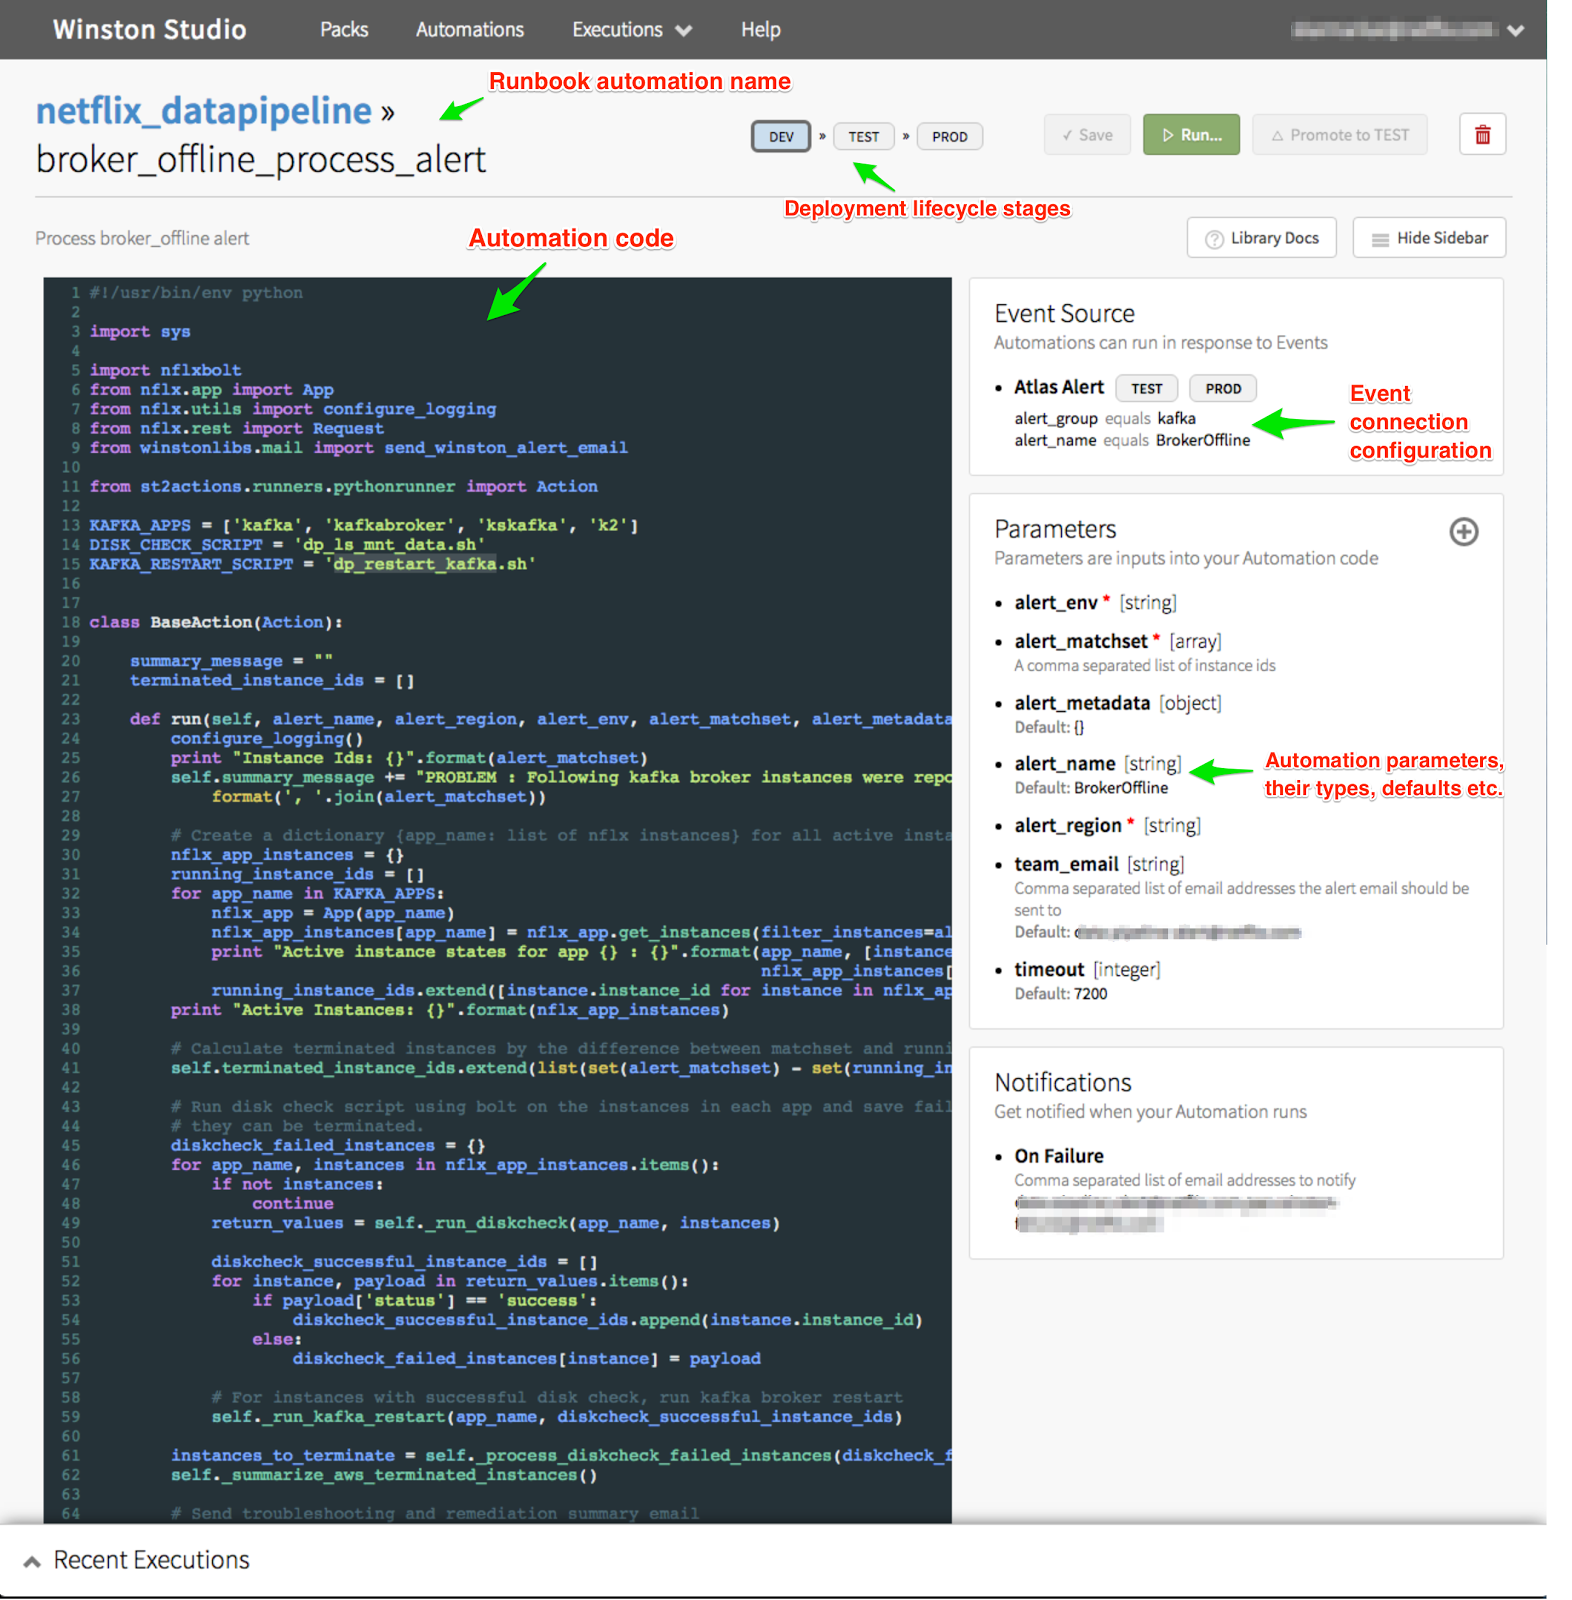Click 'Default: 7200' timeout value

[x=1061, y=994]
